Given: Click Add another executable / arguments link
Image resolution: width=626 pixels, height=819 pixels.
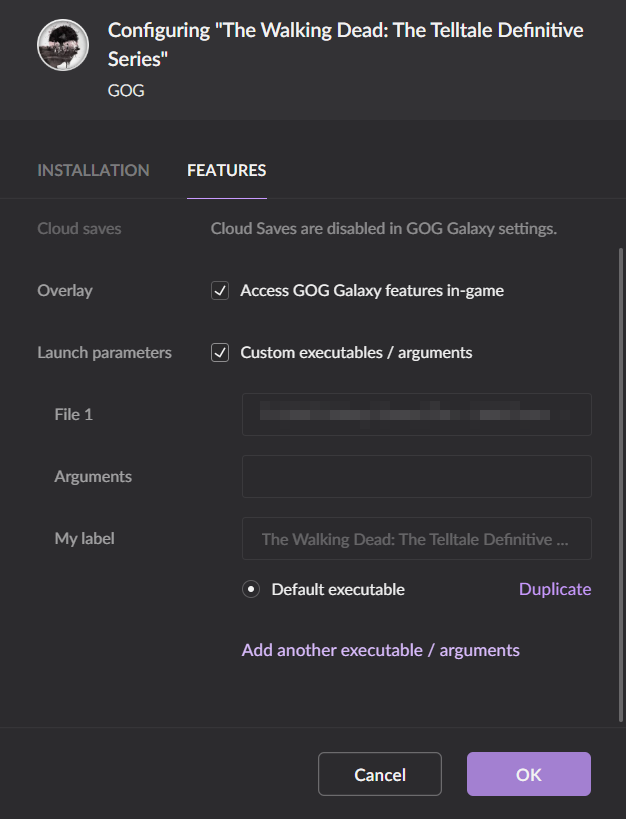Looking at the screenshot, I should [x=380, y=650].
